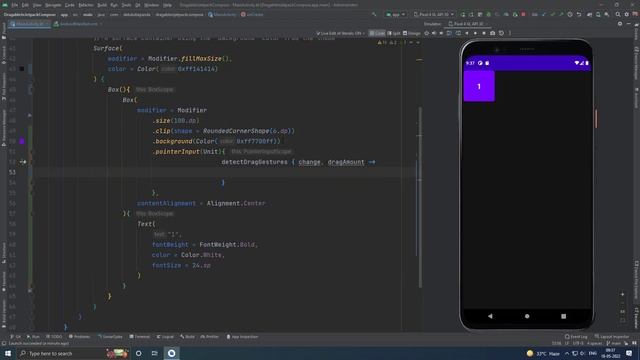
Task: Click the Task View taskbar icon
Action: pyautogui.click(x=155, y=353)
